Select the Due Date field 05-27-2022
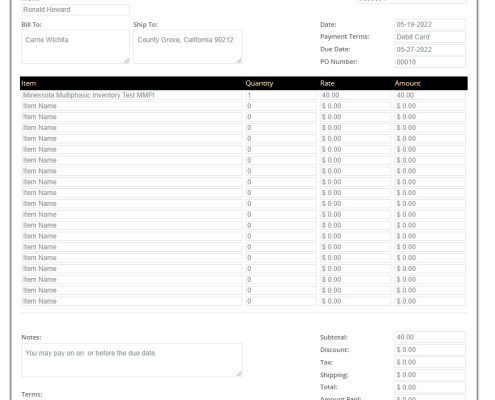 point(430,49)
